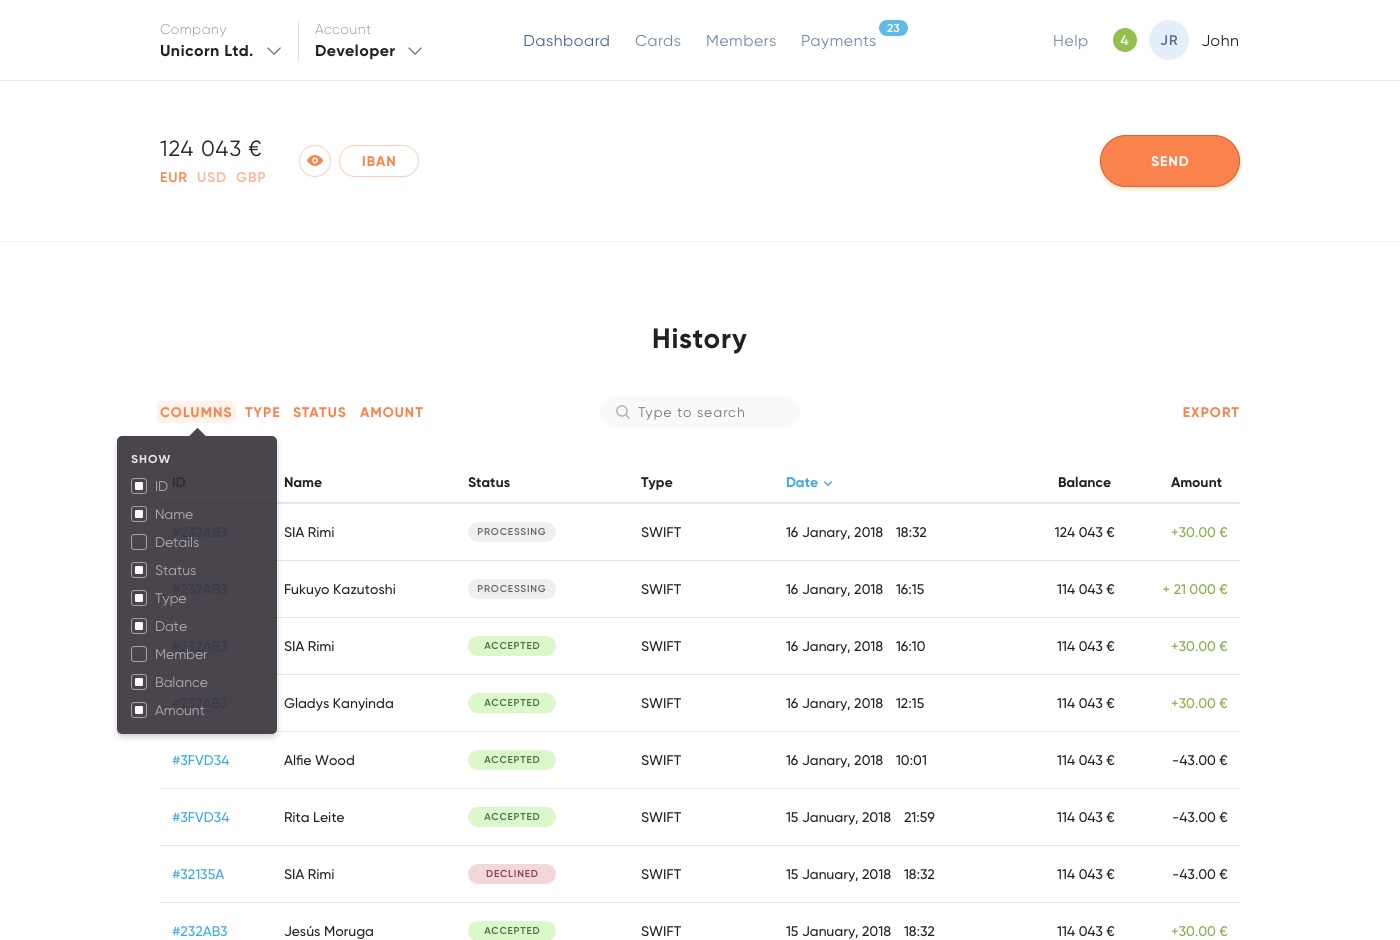Click the History heading

click(700, 339)
